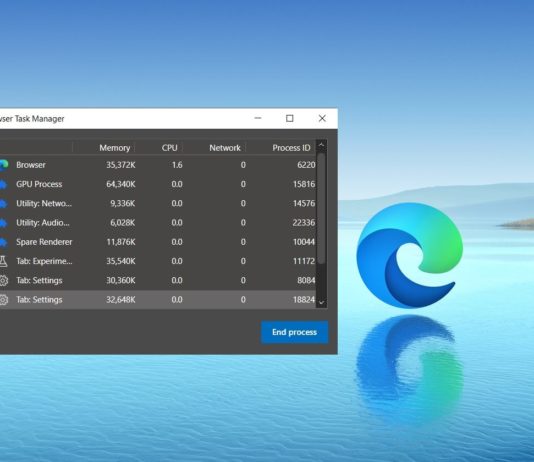
Task: Click CPU value 1.6 for Browser
Action: click(x=177, y=165)
